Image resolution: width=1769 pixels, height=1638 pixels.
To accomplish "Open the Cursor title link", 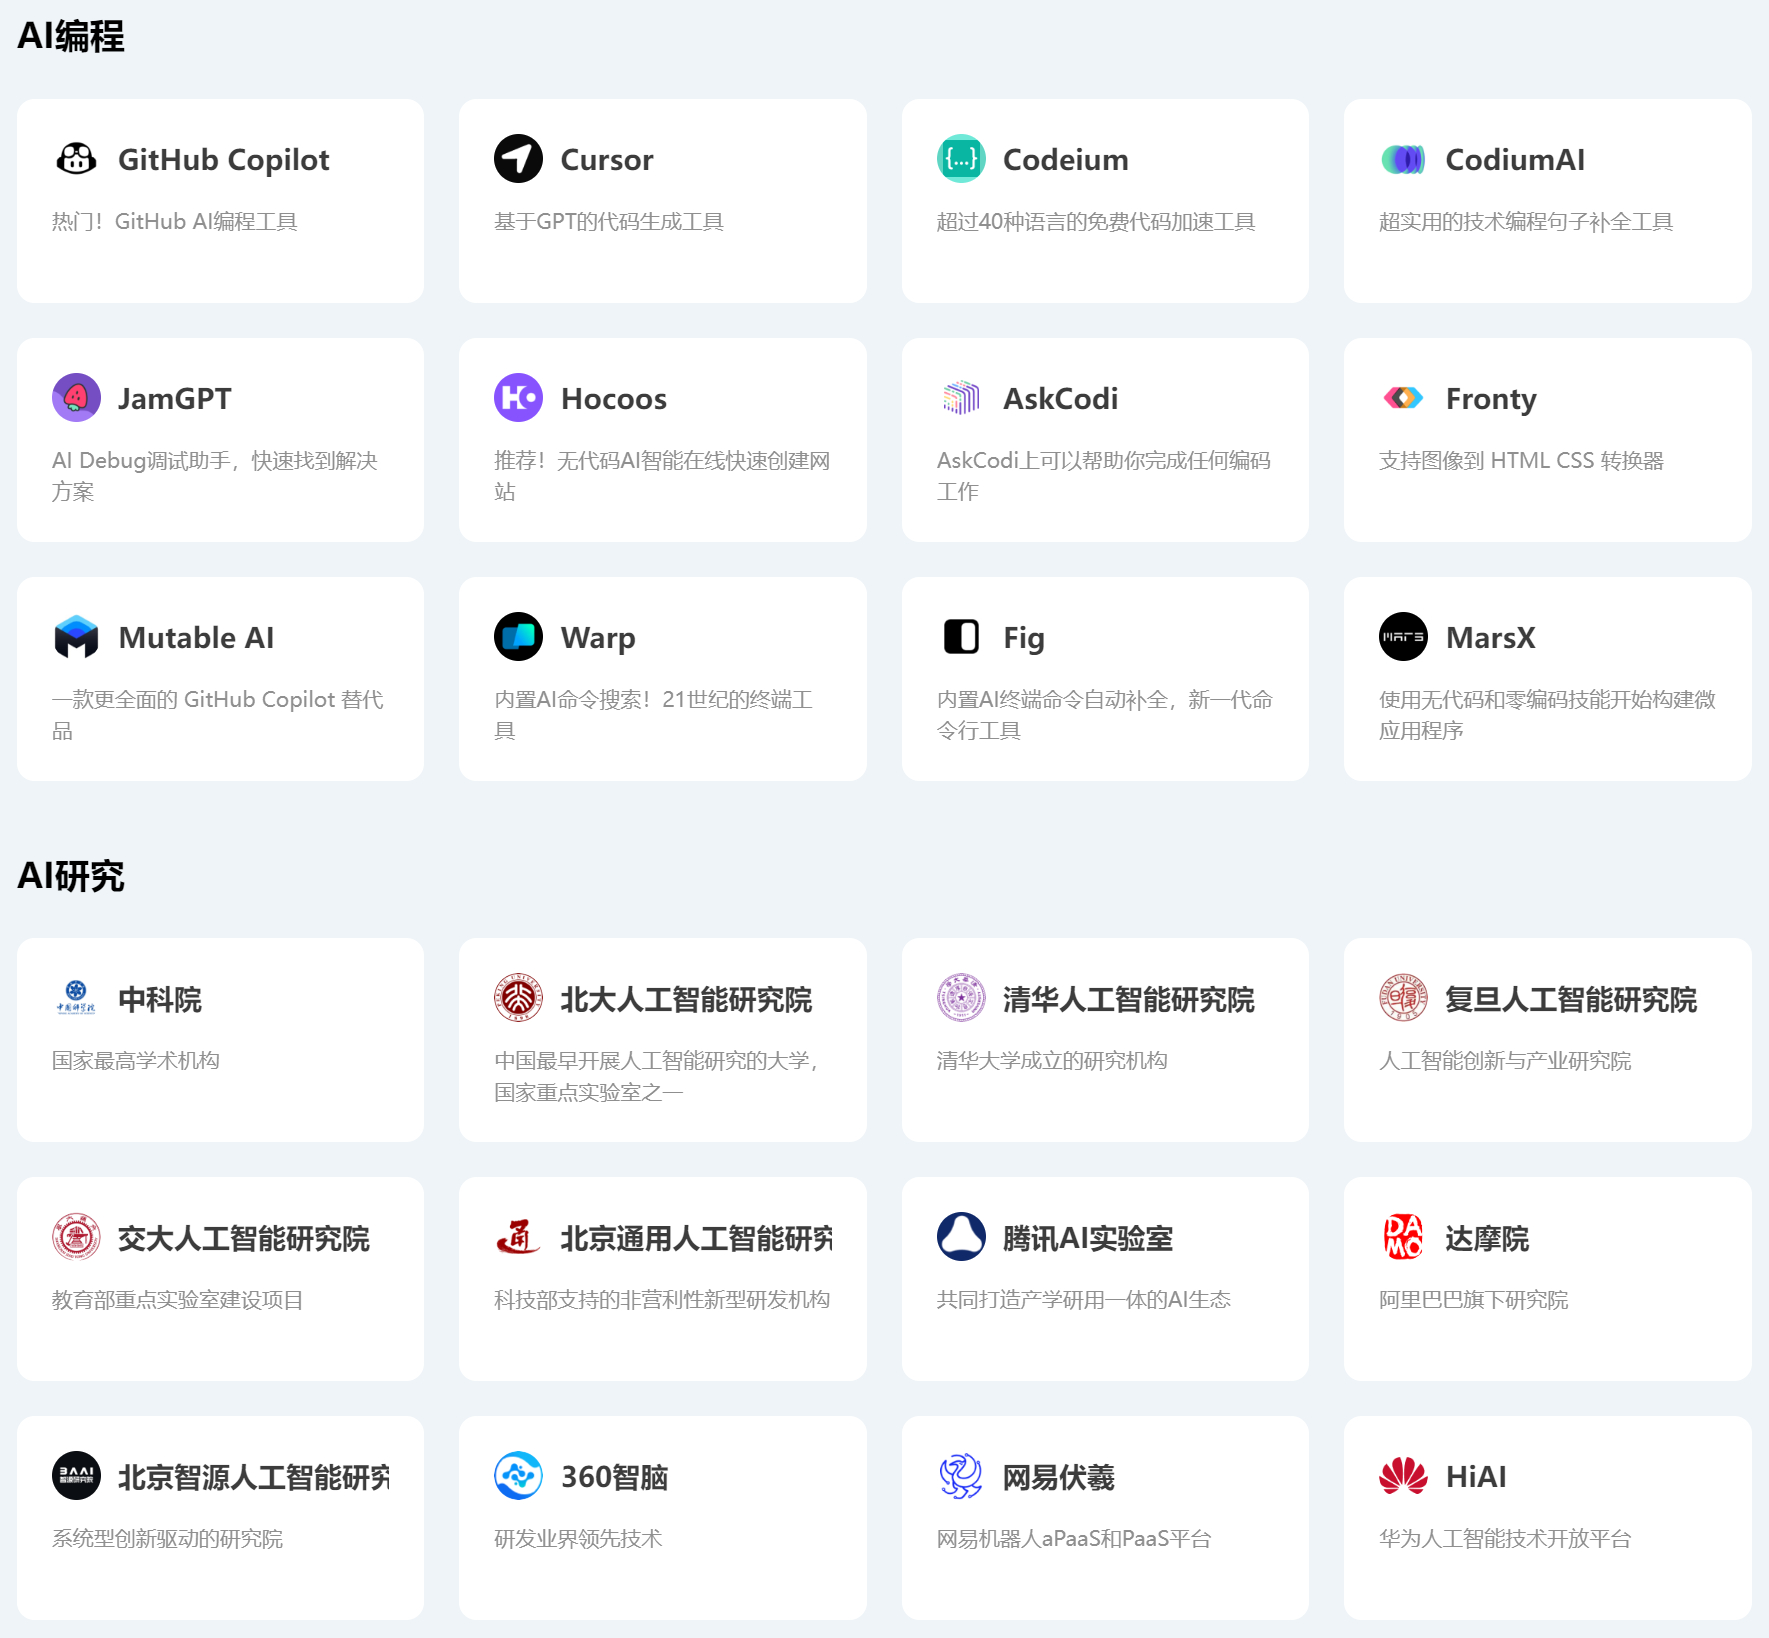I will (x=607, y=160).
